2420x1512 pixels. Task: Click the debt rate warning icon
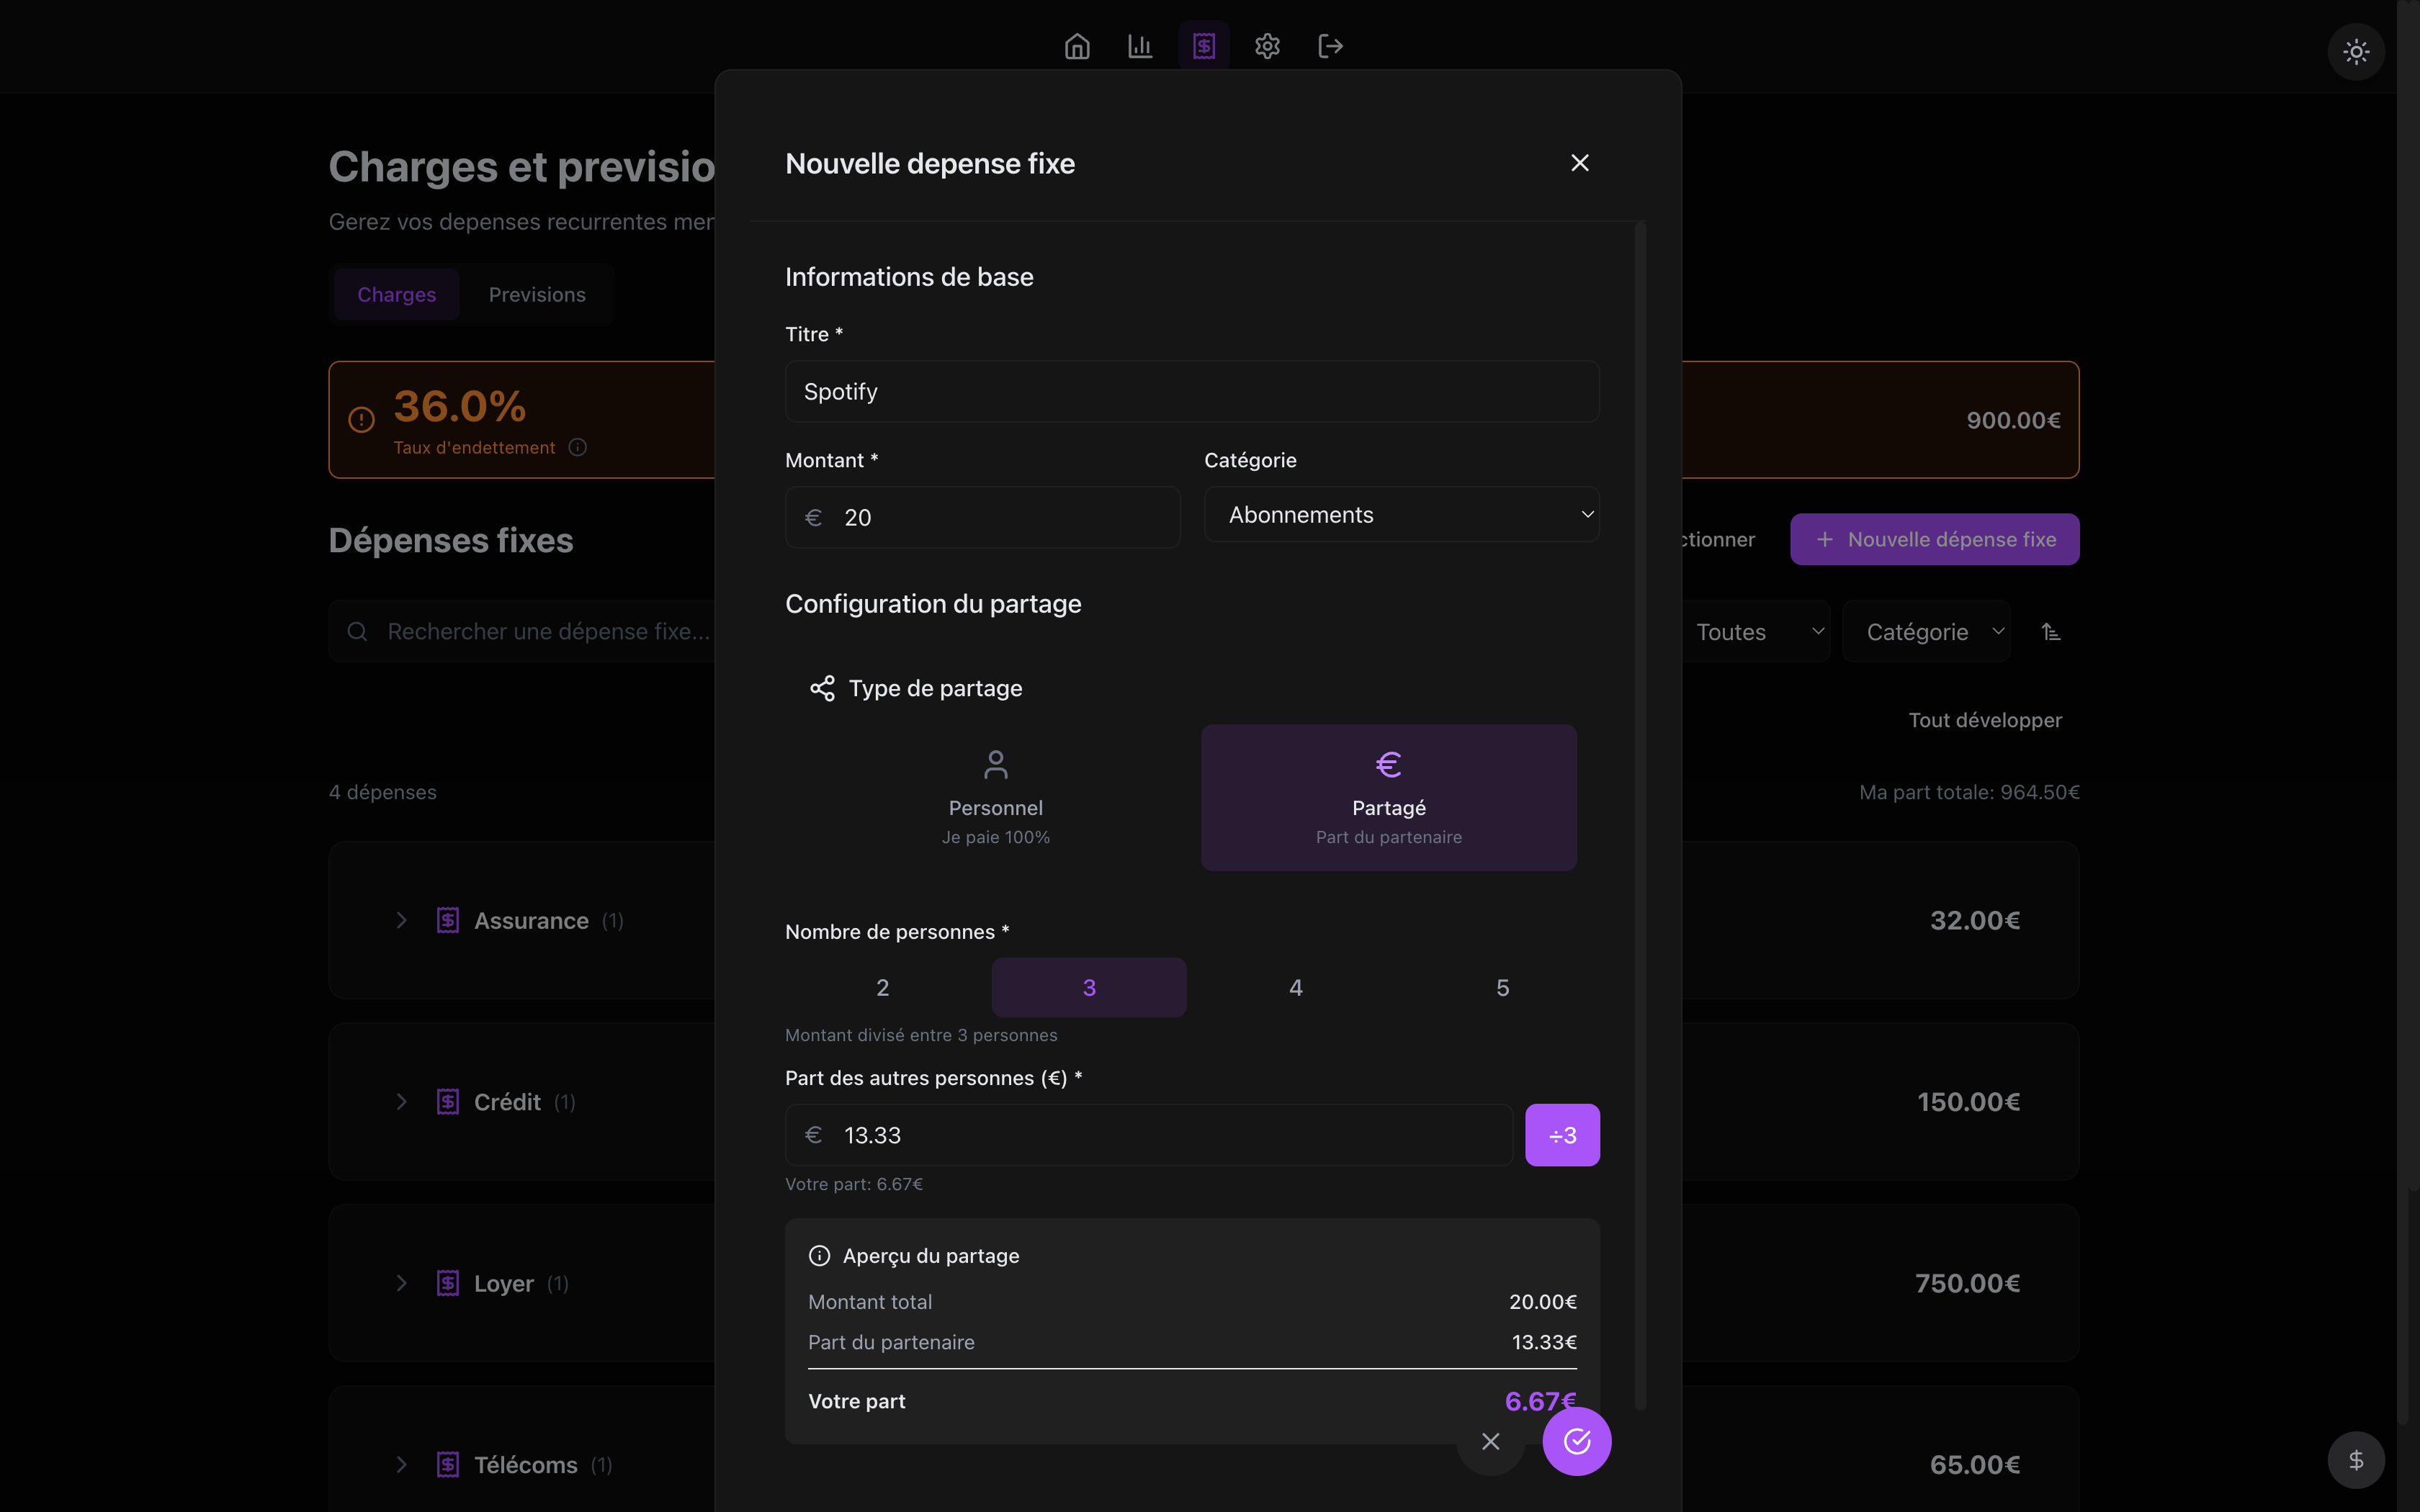tap(361, 420)
